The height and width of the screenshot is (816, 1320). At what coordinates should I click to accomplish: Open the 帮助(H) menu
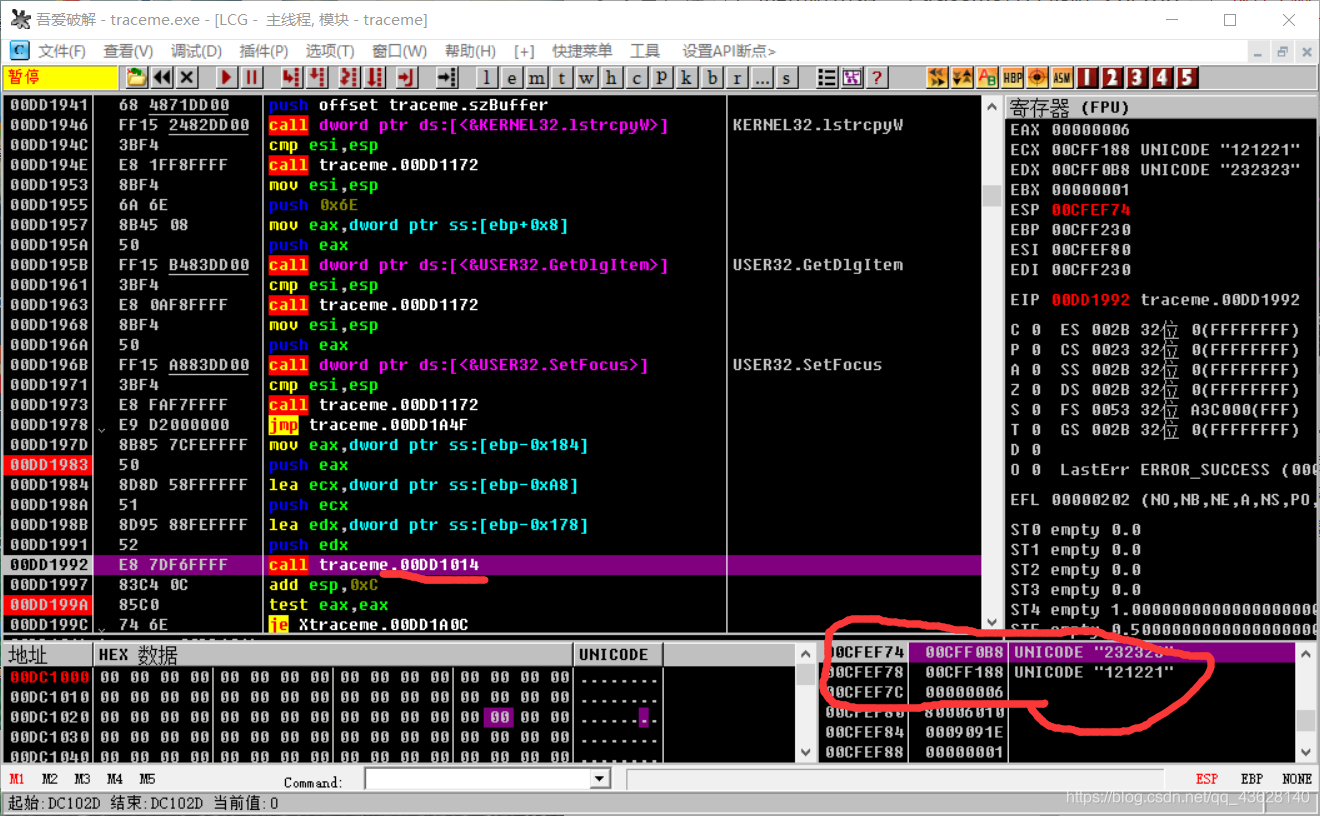coord(470,51)
